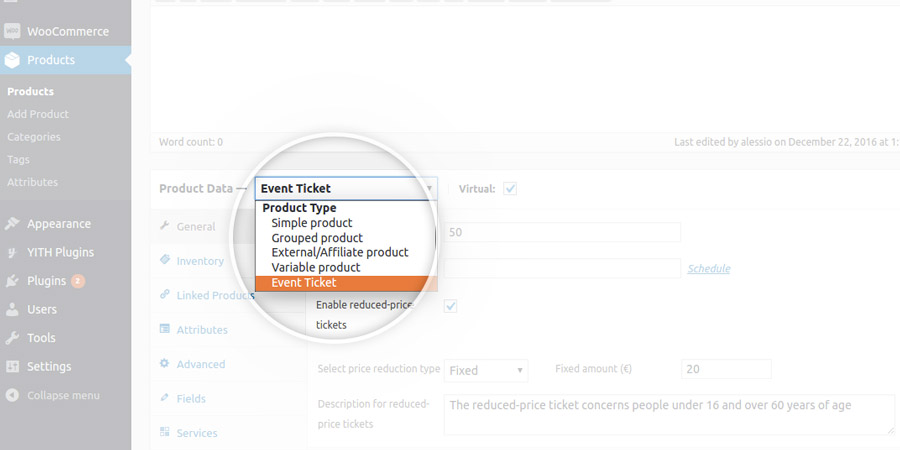The image size is (900, 450).
Task: Open the Event Ticket product type dropdown
Action: [x=347, y=188]
